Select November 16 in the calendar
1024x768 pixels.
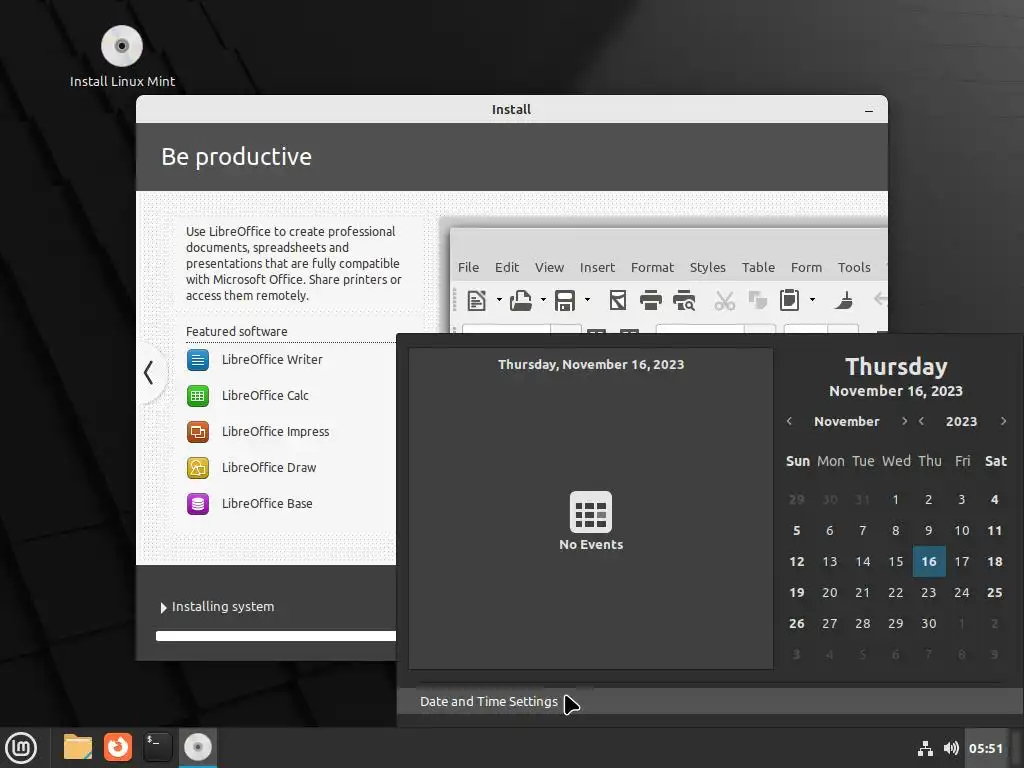pyautogui.click(x=929, y=562)
